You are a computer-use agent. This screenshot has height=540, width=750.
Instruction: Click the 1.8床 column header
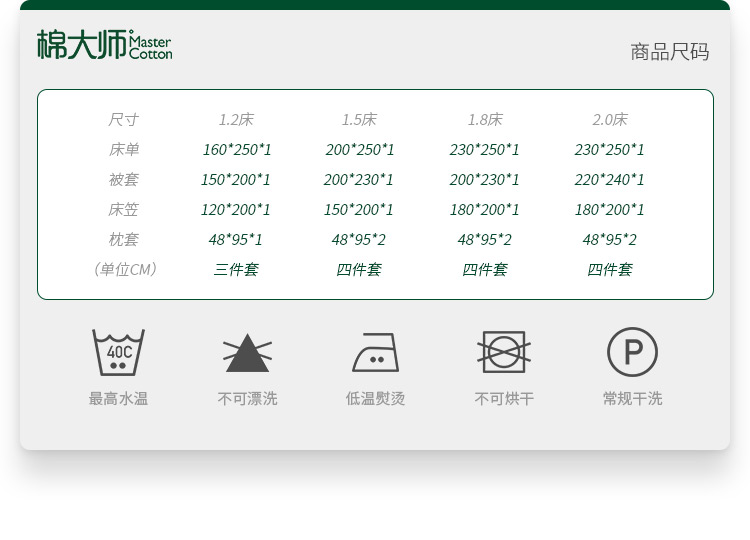485,120
